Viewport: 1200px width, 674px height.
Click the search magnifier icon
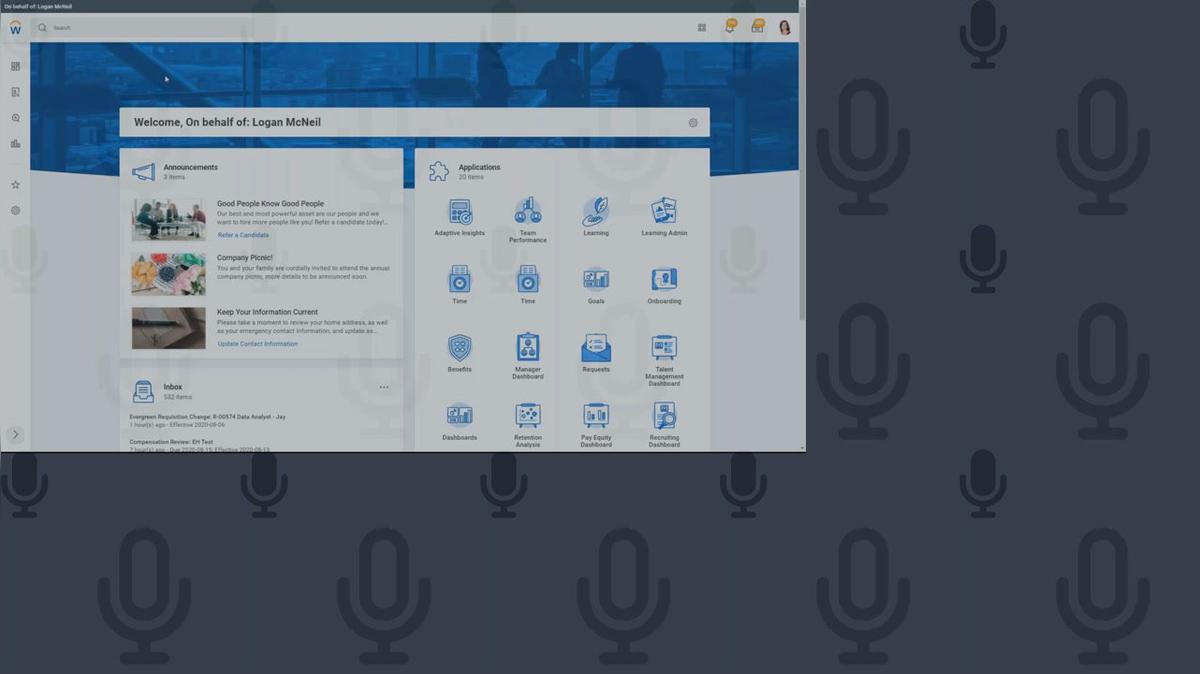point(42,28)
